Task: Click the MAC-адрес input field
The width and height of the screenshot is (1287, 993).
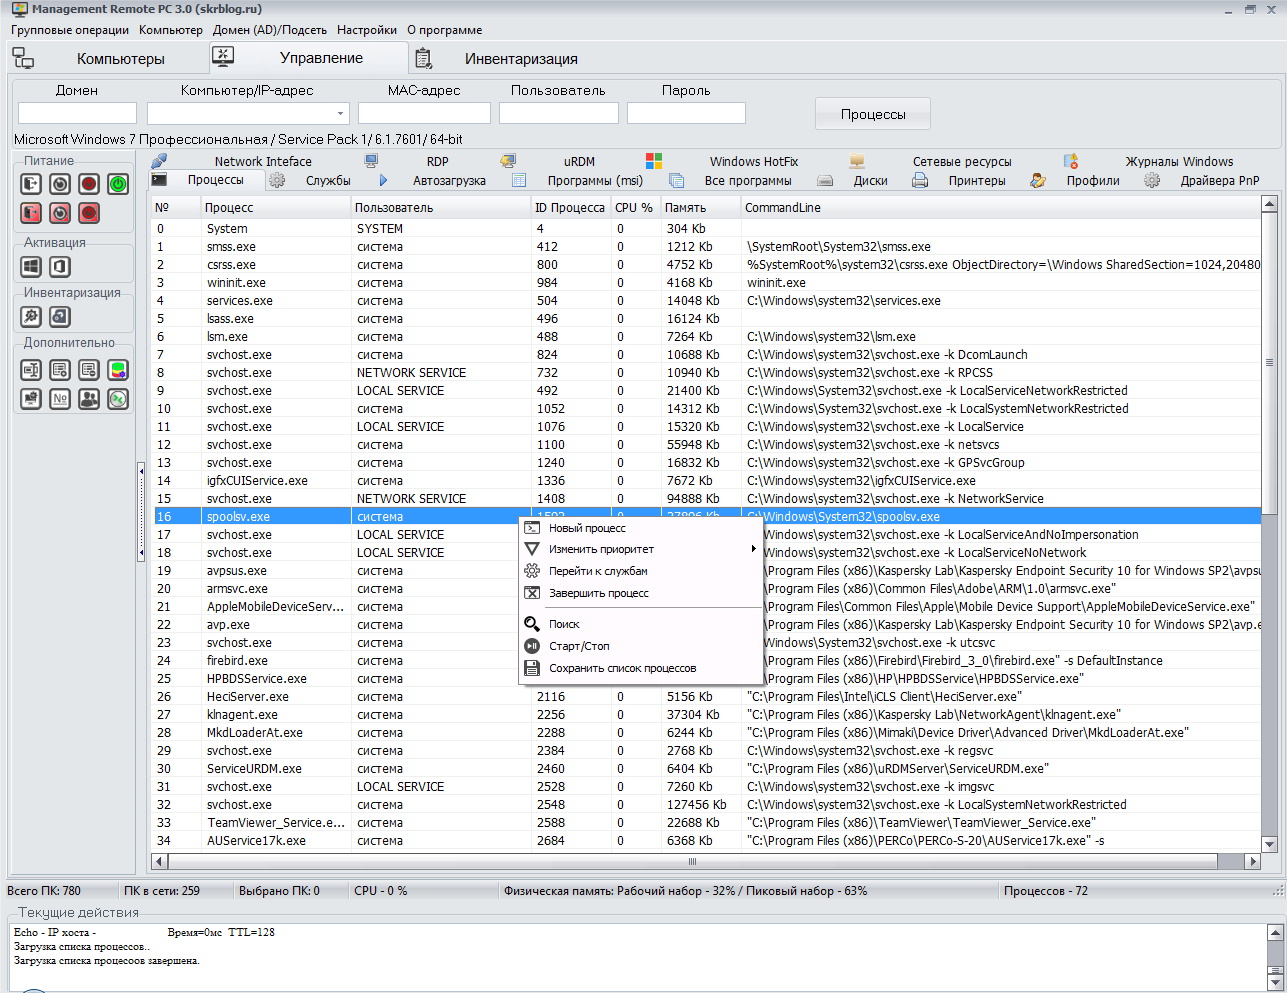Action: pos(424,113)
